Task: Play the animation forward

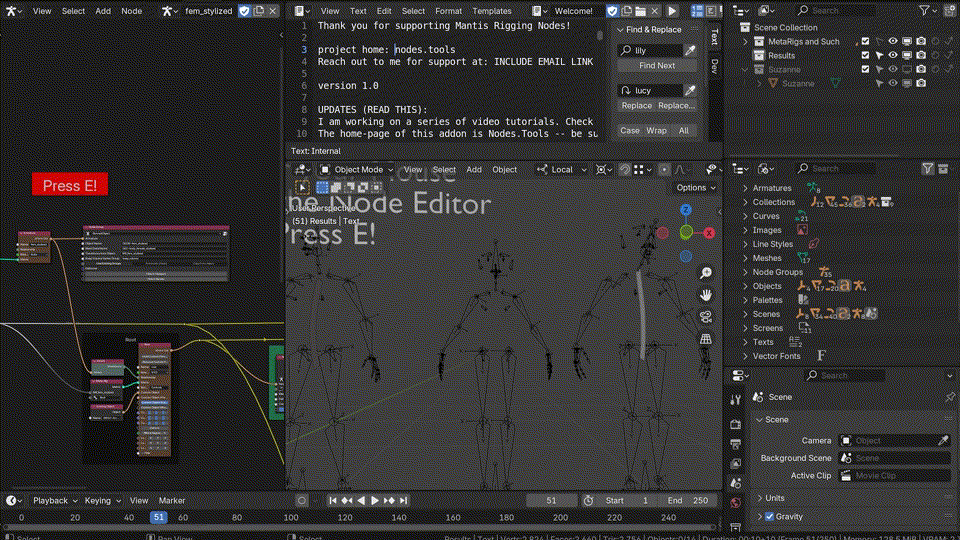Action: [375, 501]
